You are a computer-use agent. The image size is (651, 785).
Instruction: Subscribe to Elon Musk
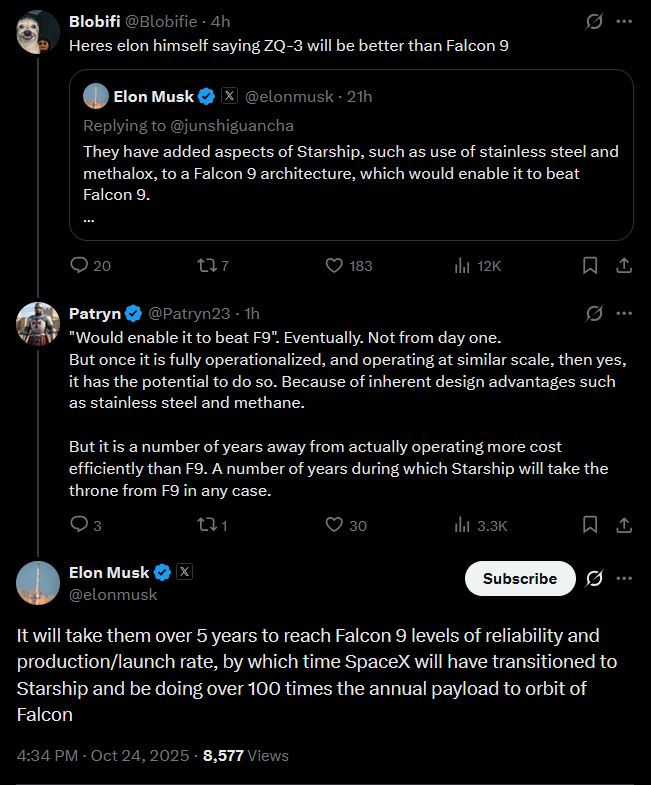coord(519,578)
